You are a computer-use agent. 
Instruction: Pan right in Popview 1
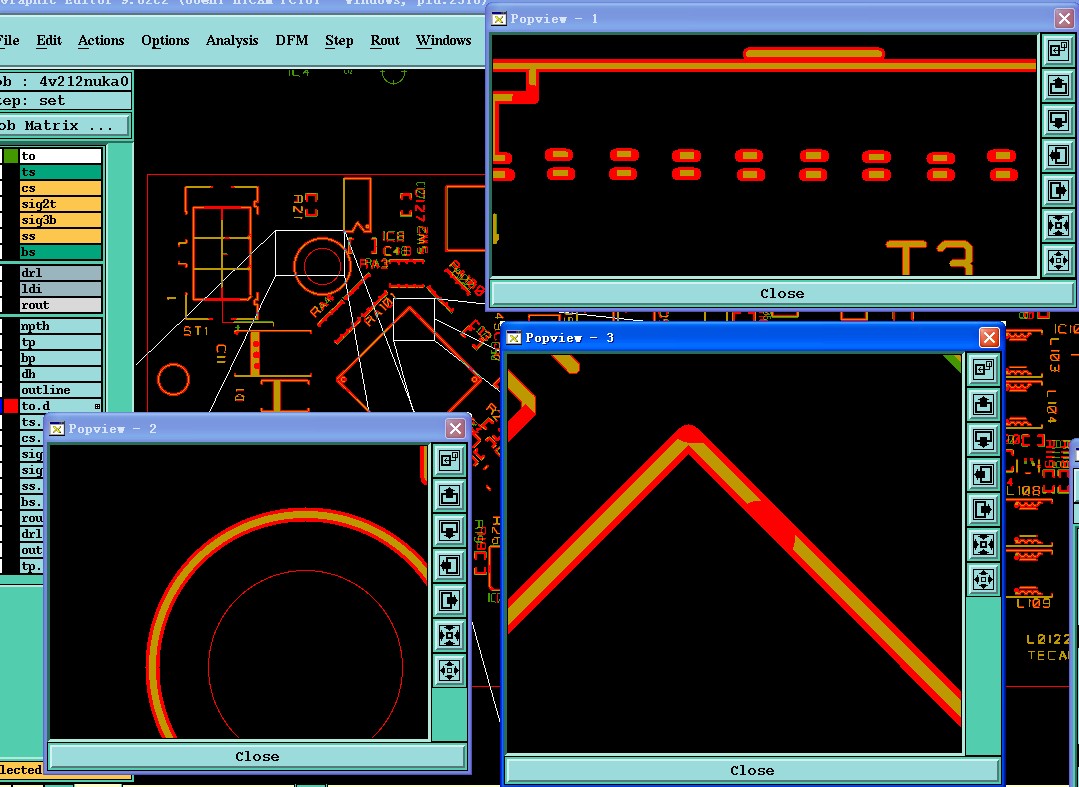coord(1058,191)
